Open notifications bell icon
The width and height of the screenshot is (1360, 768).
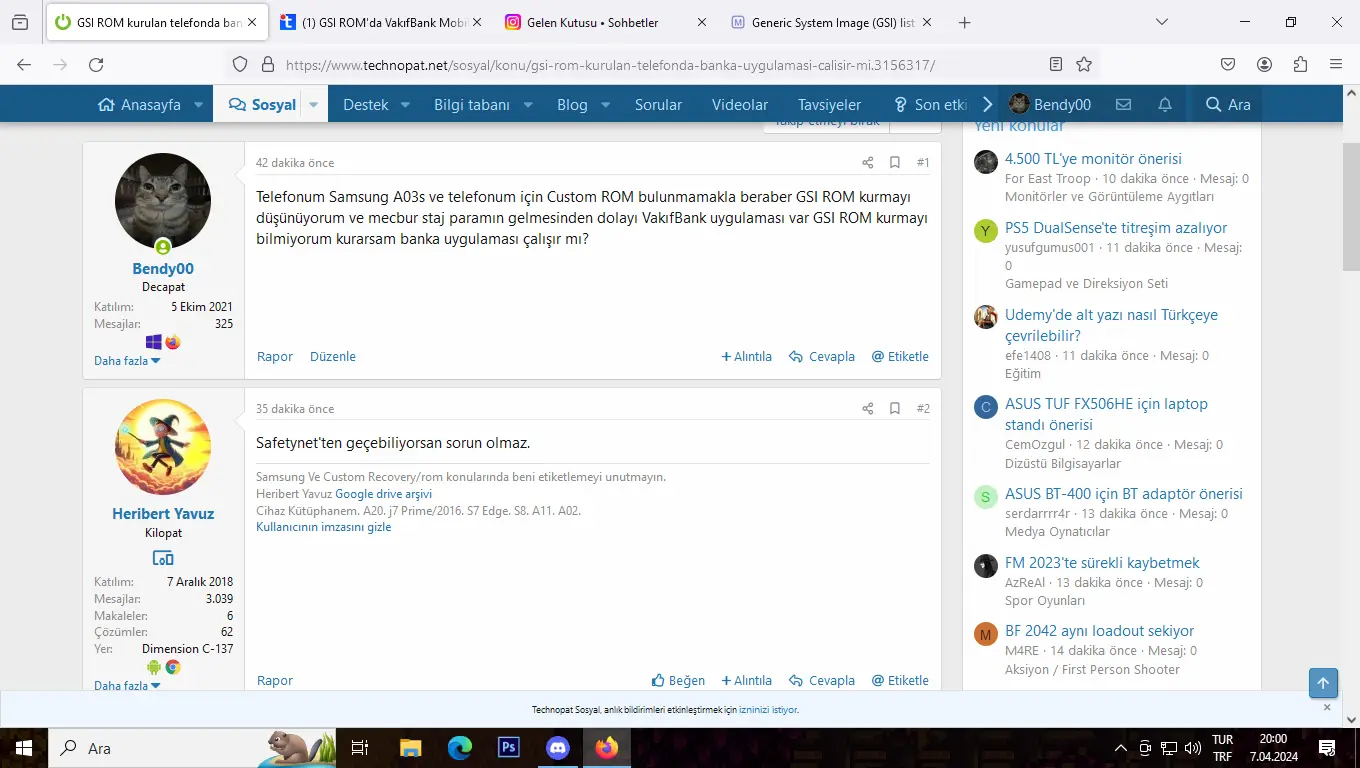pos(1165,104)
